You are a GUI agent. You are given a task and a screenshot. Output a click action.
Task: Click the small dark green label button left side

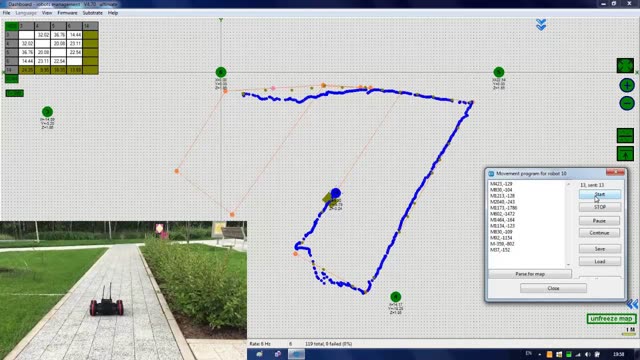point(14,93)
